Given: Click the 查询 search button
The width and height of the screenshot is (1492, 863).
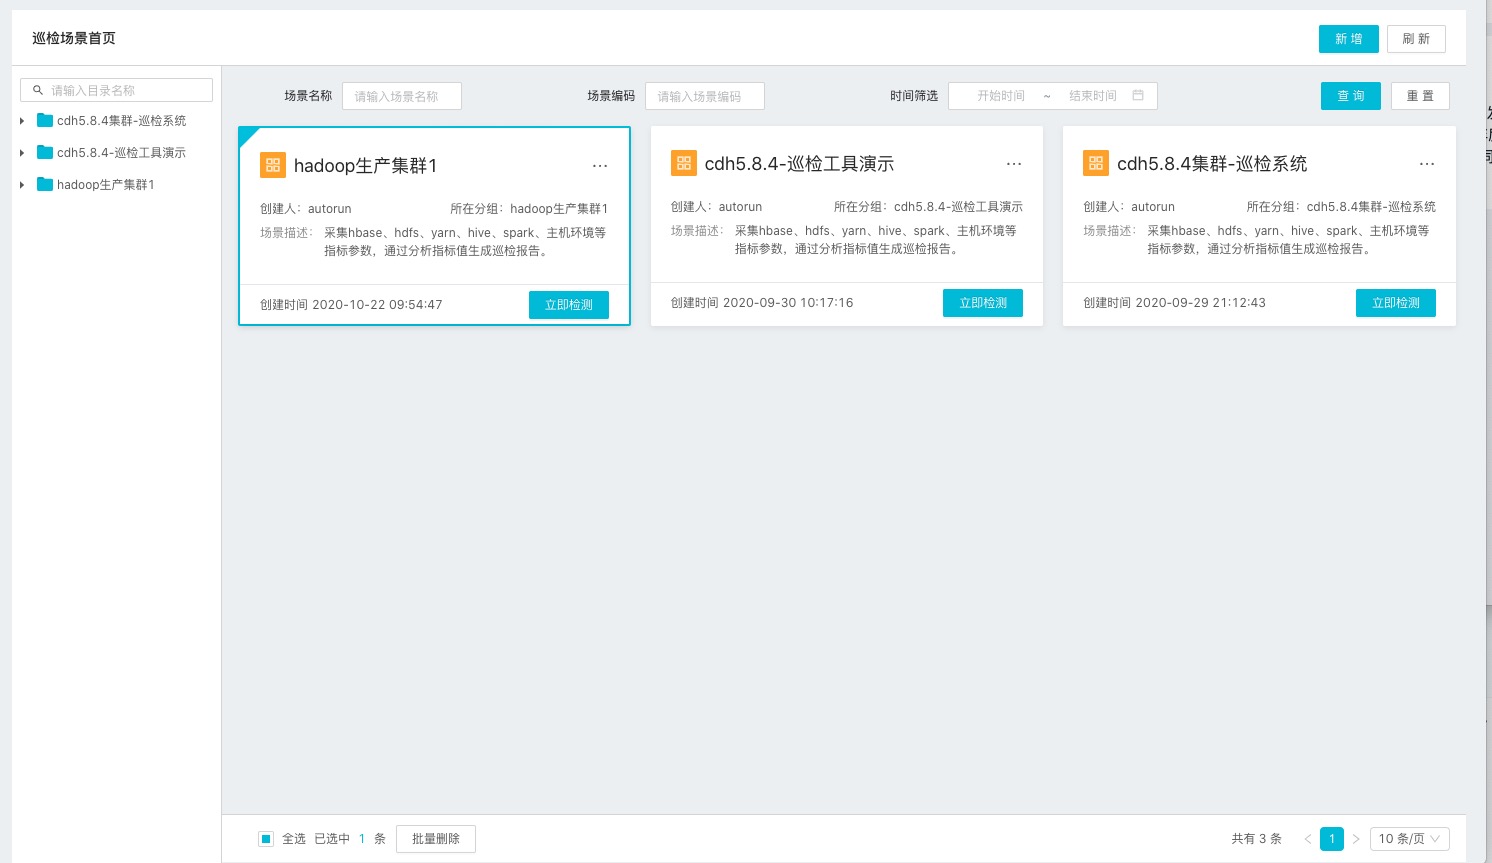Looking at the screenshot, I should click(1351, 96).
